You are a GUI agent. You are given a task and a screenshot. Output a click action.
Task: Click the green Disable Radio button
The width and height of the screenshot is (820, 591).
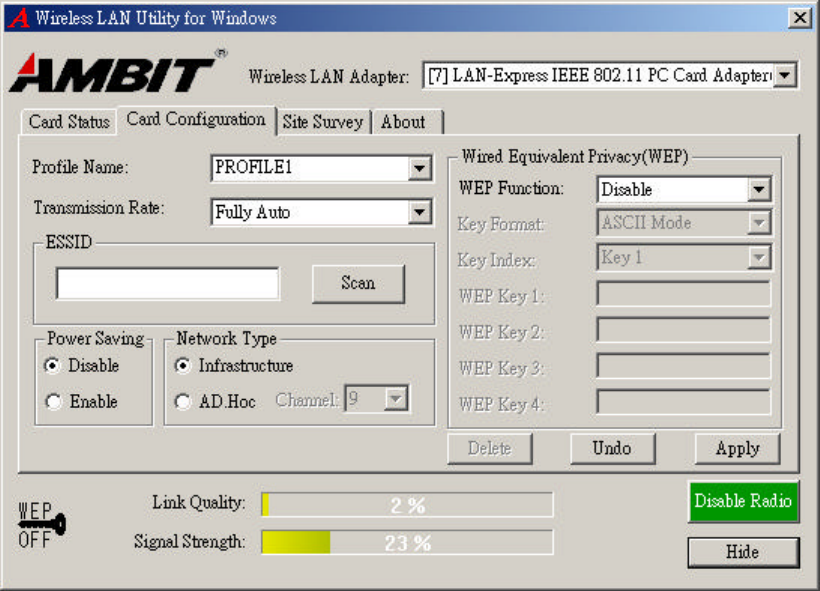click(x=743, y=501)
